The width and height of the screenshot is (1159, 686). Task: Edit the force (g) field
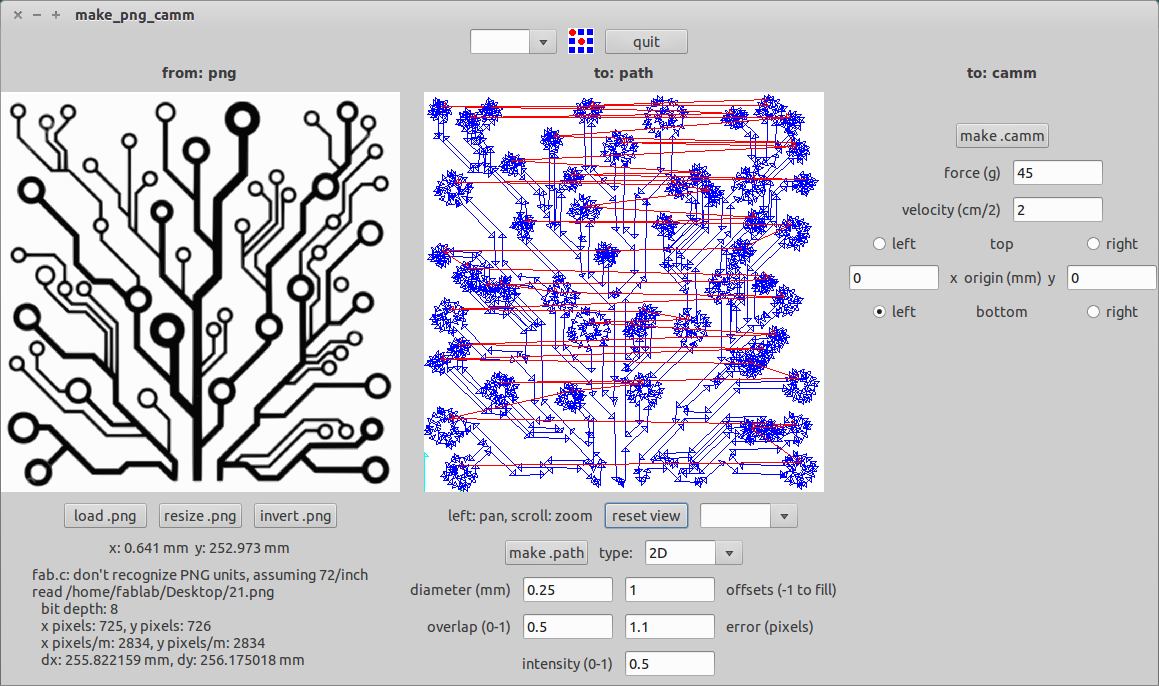(x=1058, y=173)
